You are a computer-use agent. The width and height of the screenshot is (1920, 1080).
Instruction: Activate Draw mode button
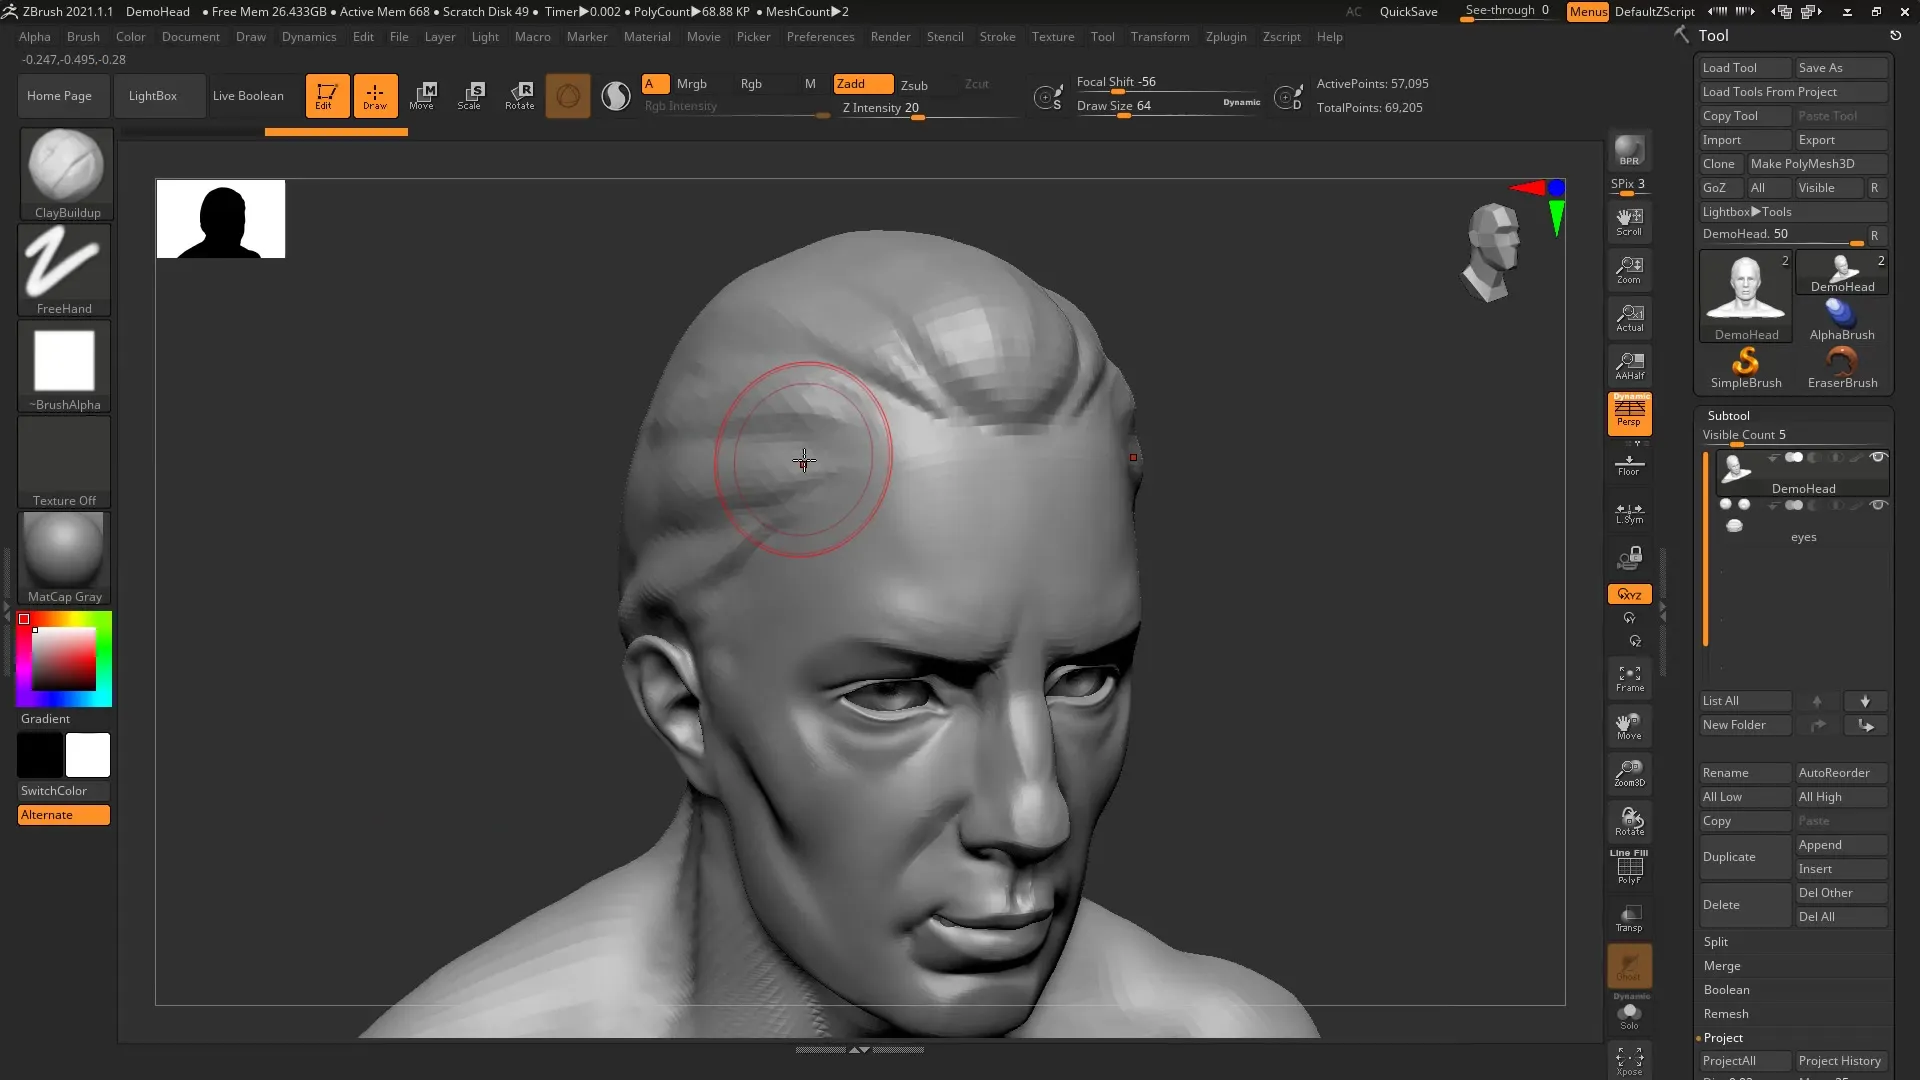[375, 95]
